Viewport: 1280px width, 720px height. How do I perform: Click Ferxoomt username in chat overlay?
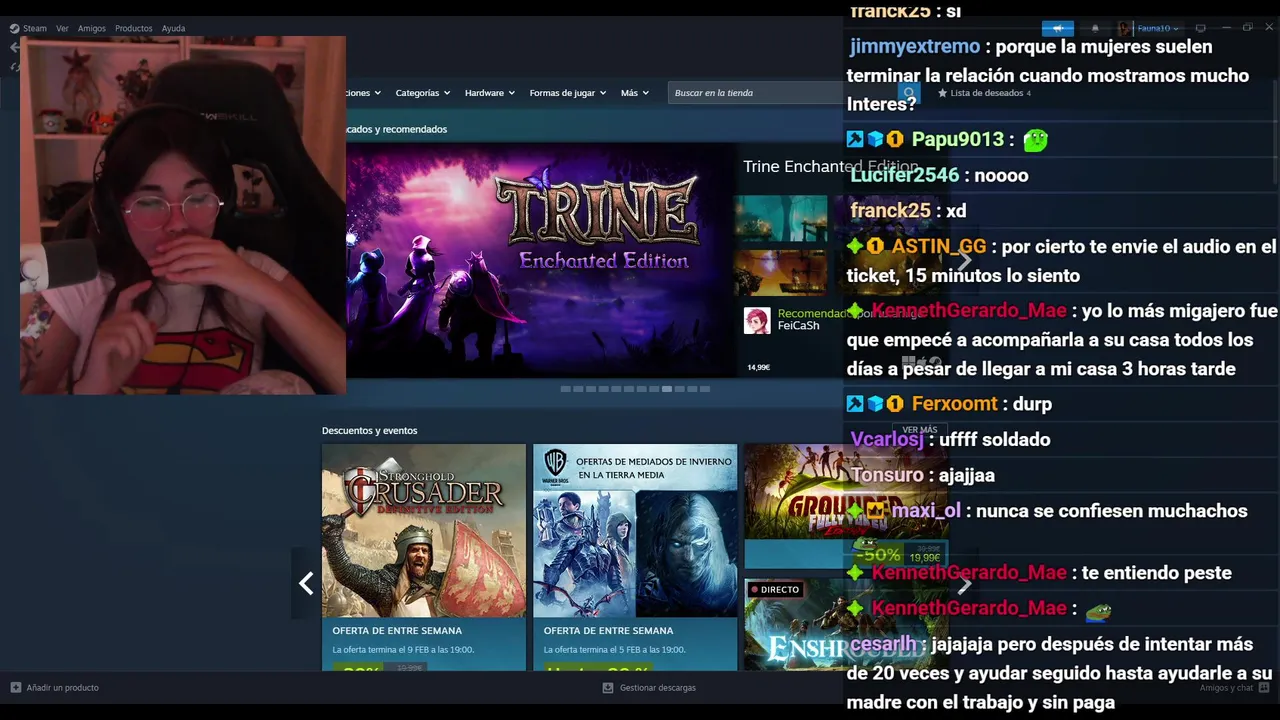coord(954,404)
